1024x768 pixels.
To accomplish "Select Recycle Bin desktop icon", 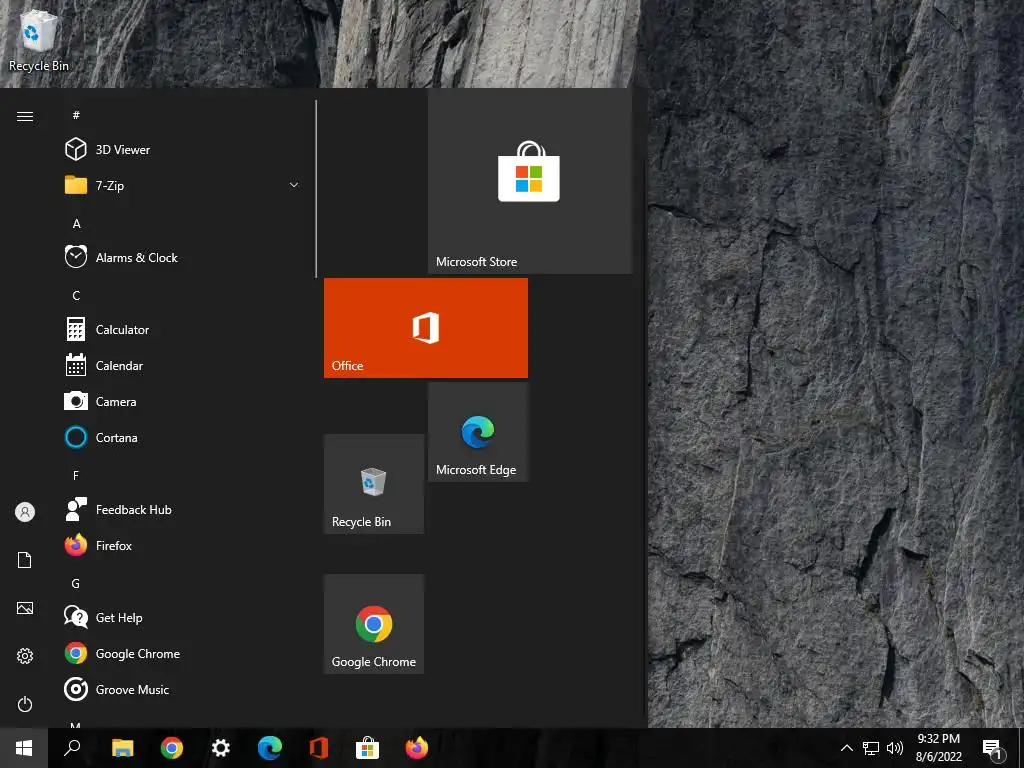I will click(38, 40).
